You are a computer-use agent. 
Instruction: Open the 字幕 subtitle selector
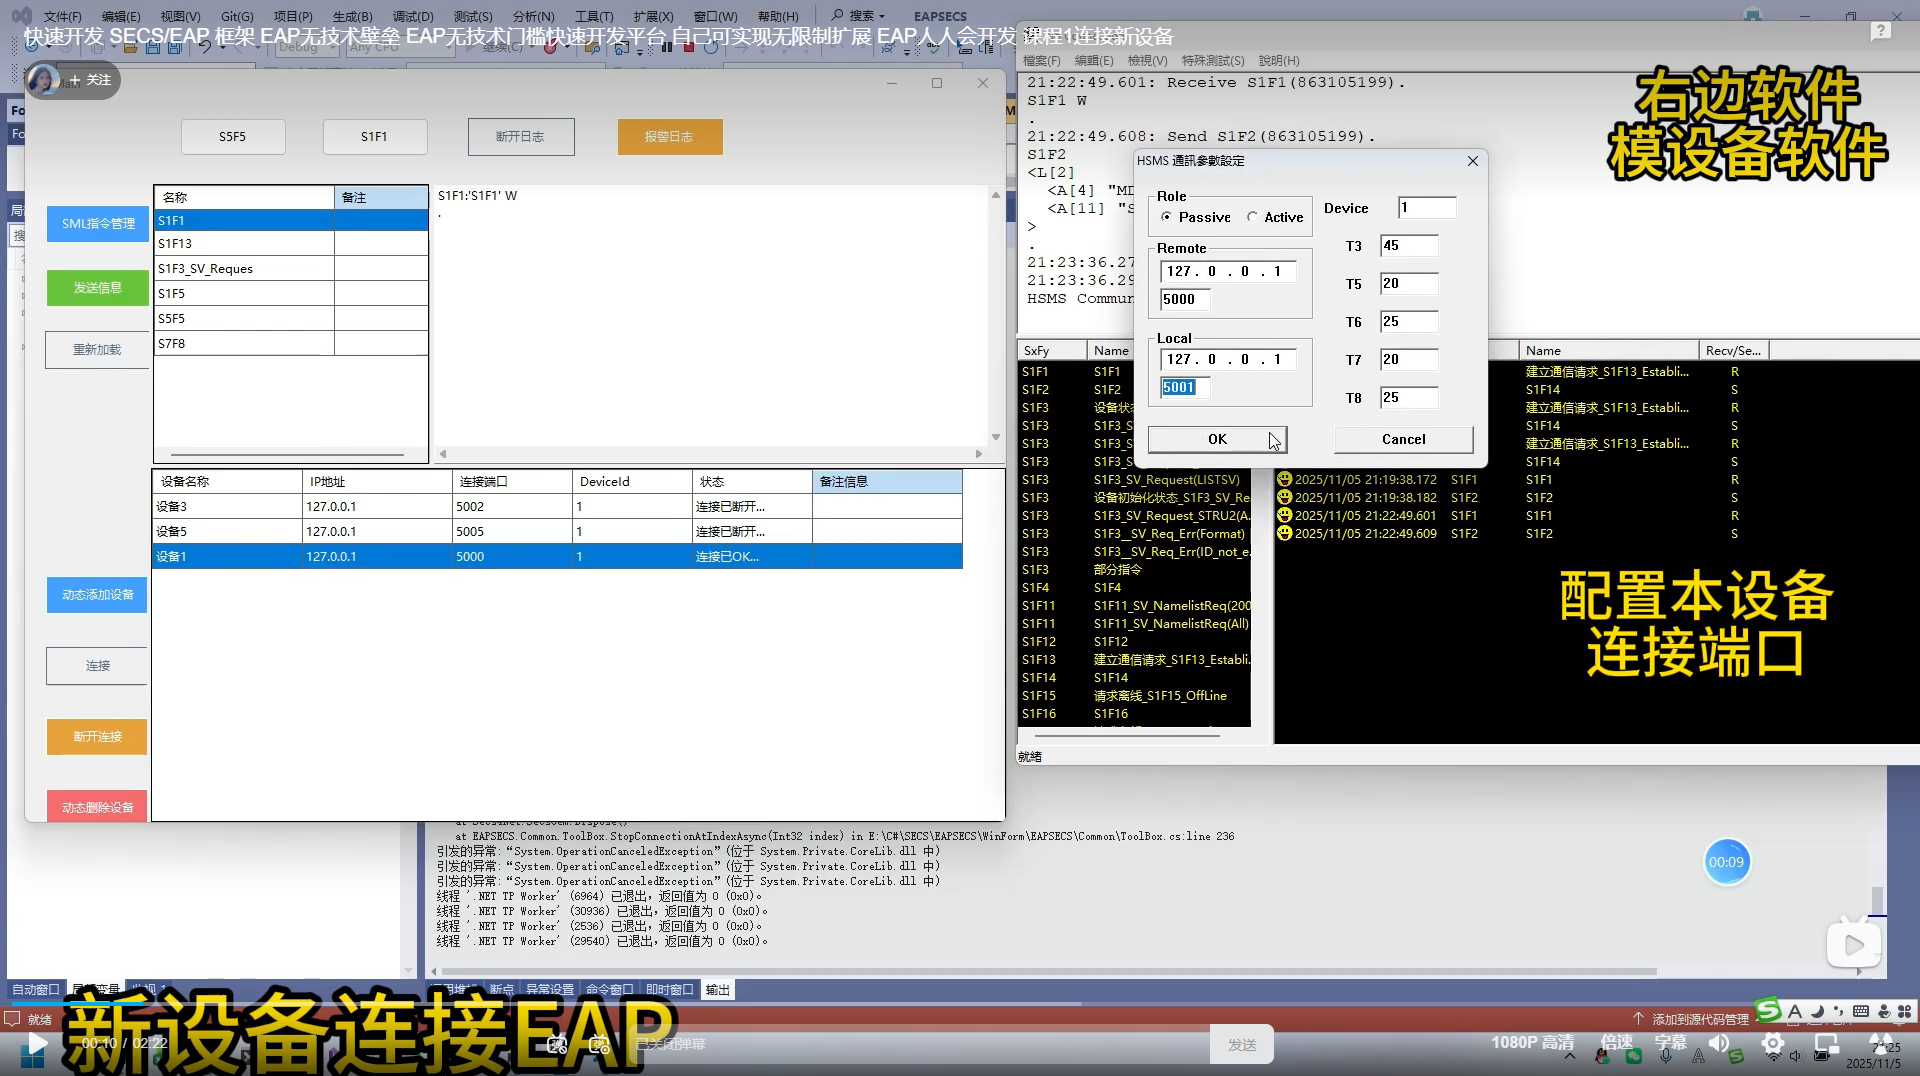pyautogui.click(x=1670, y=1043)
